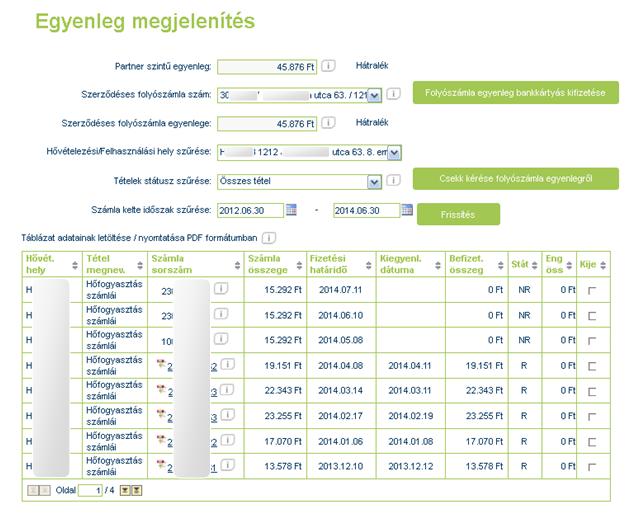Open Hővételezési/Felhasználási hely szűrése dropdown
This screenshot has height=515, width=628.
tap(394, 153)
